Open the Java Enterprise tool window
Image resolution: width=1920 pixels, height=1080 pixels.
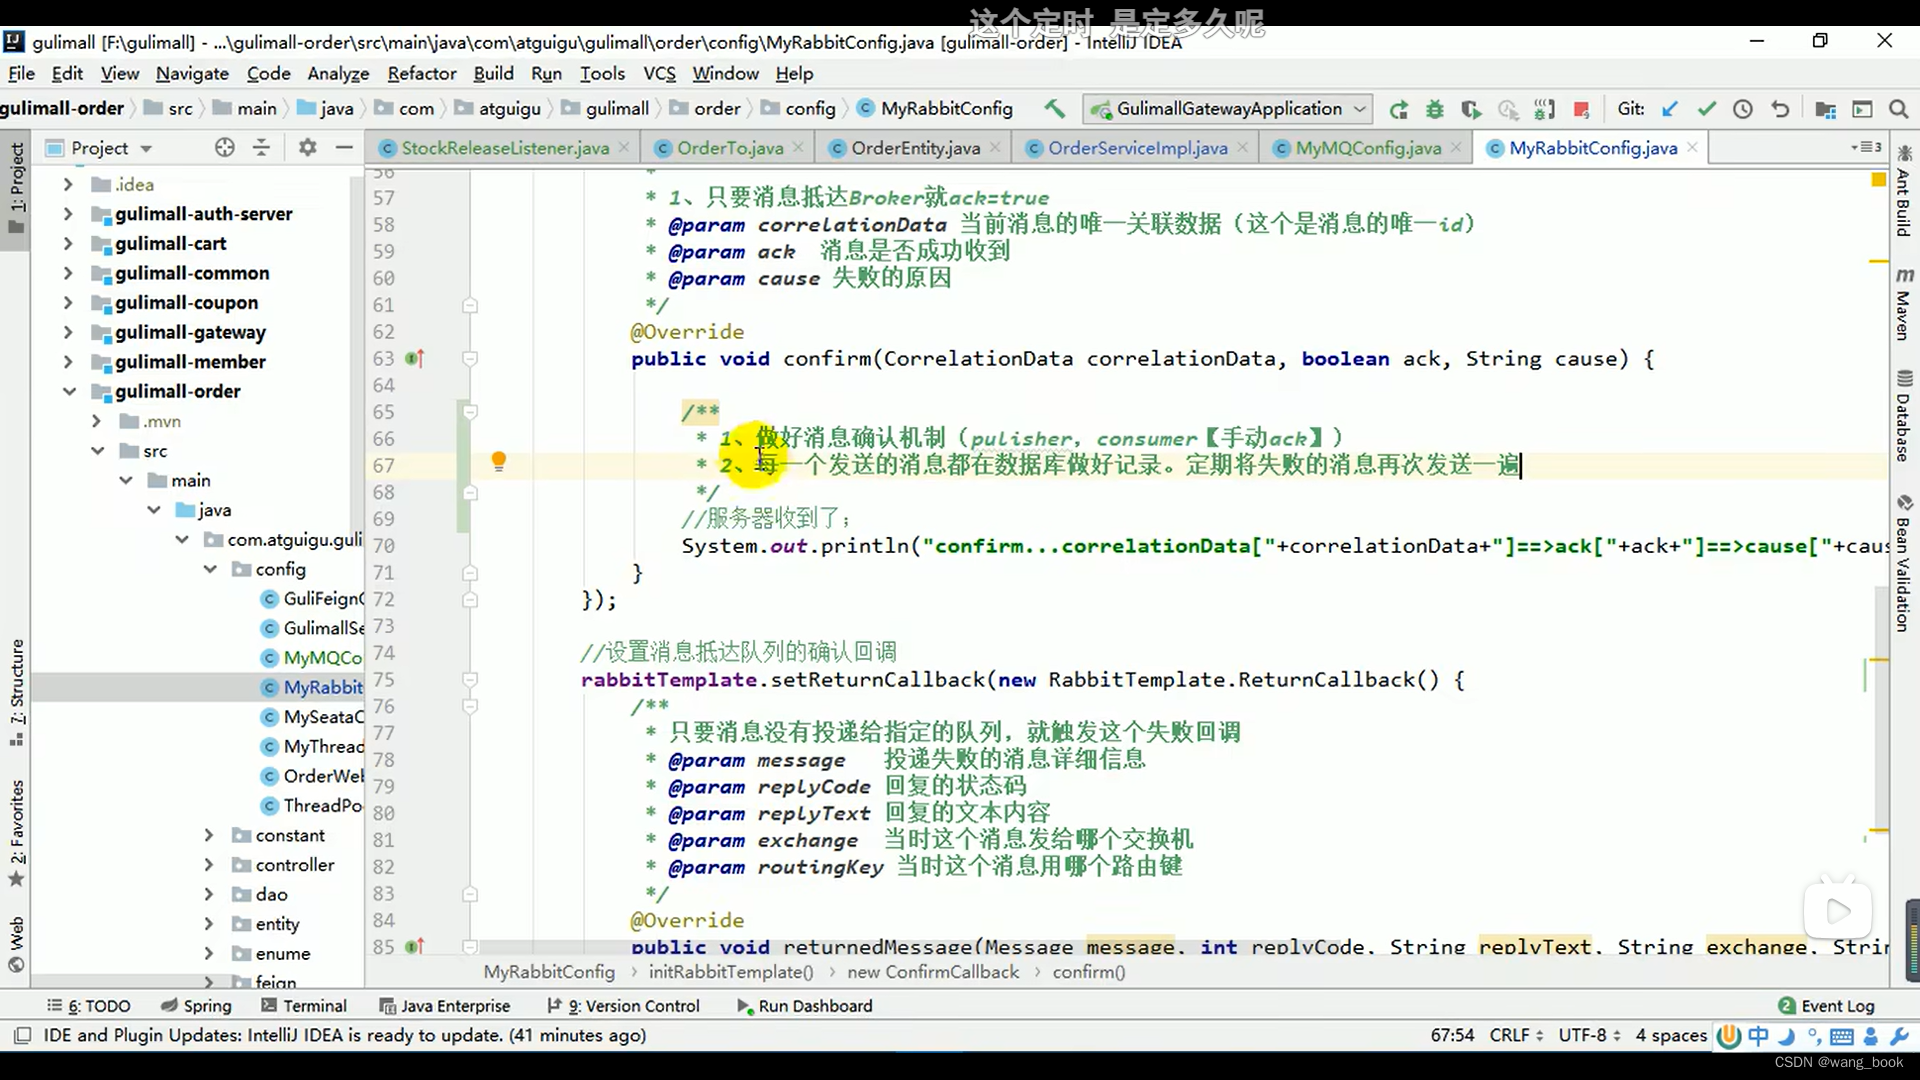[x=445, y=1006]
